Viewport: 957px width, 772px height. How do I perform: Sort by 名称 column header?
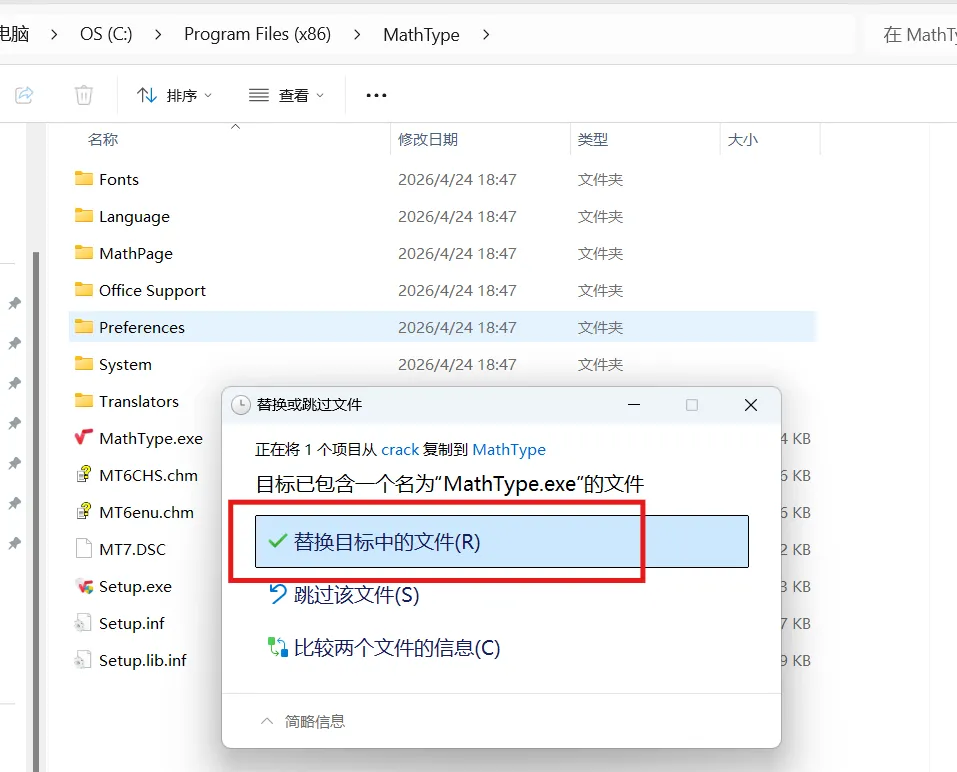pyautogui.click(x=103, y=140)
